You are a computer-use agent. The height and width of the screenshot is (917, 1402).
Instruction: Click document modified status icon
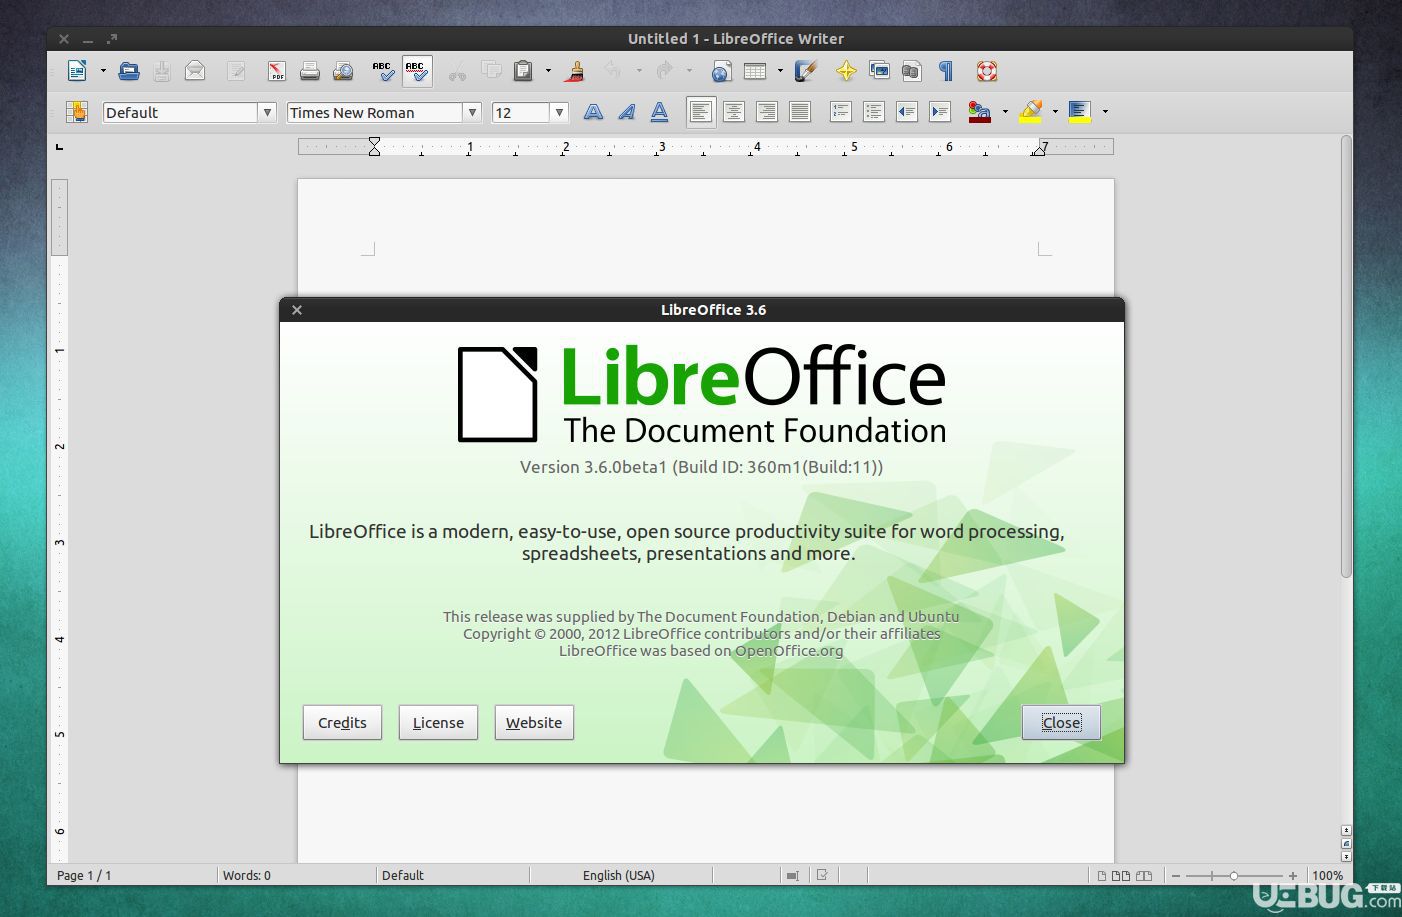(x=822, y=875)
